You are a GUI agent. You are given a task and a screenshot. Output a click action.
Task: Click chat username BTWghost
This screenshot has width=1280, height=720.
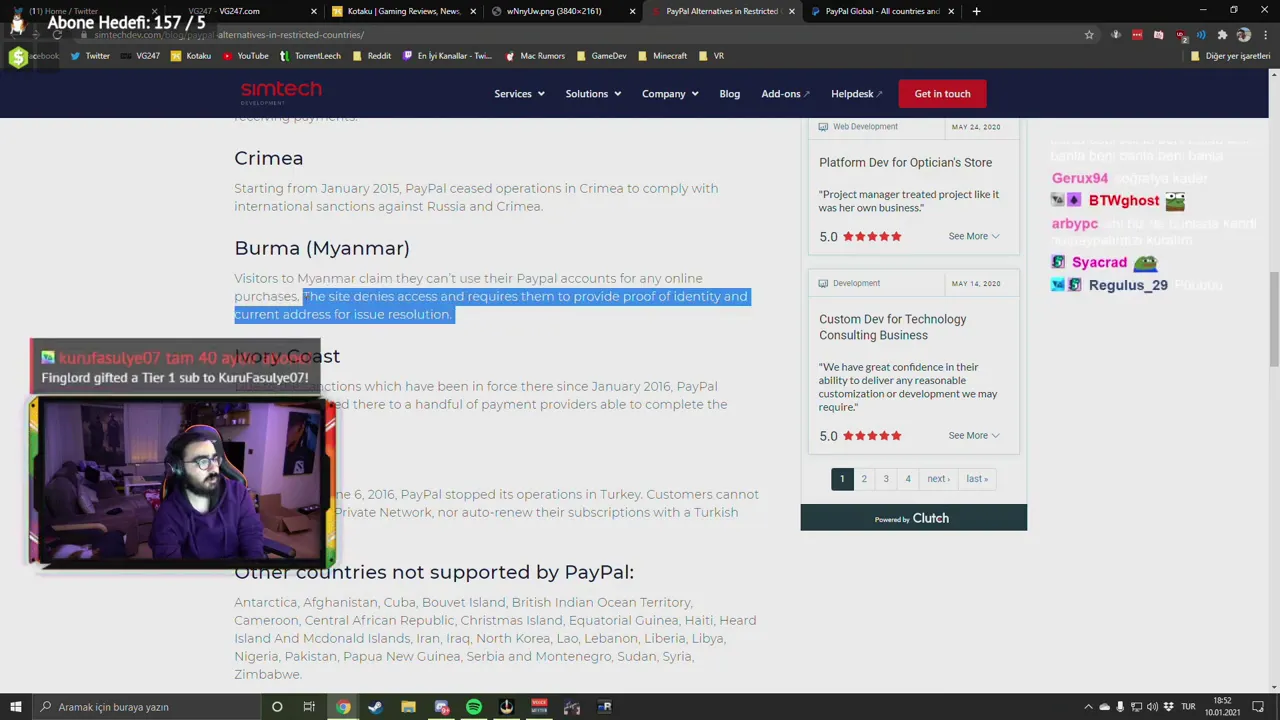click(1124, 200)
